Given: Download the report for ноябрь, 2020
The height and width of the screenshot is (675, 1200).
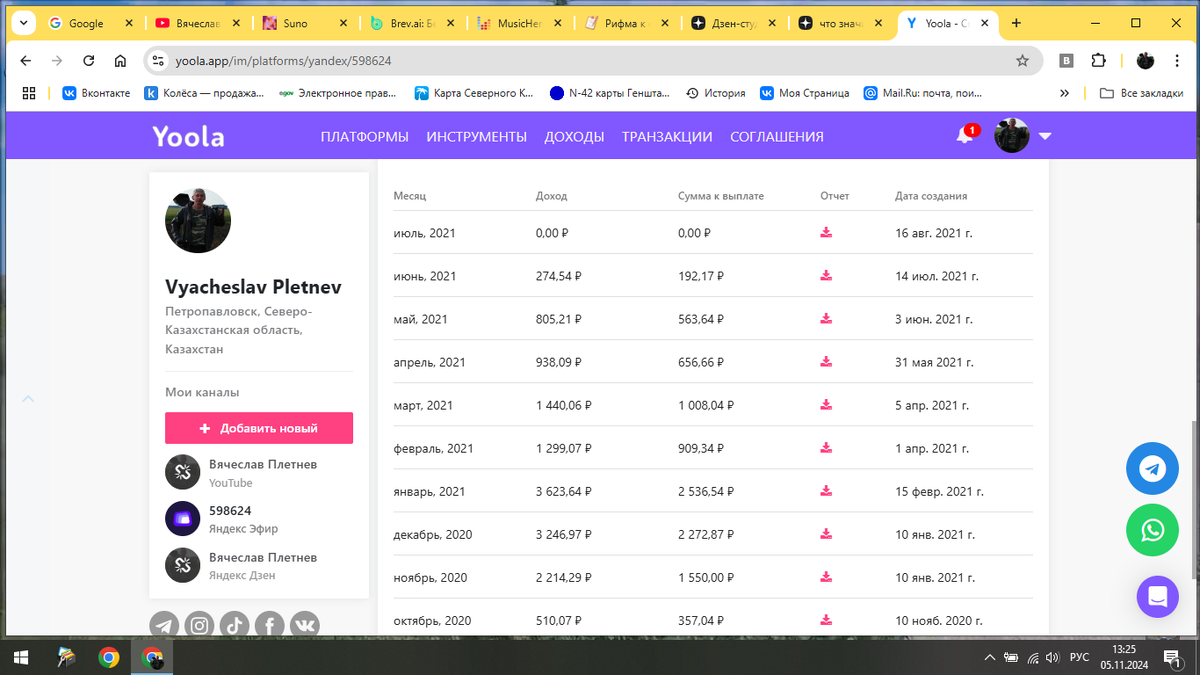Looking at the screenshot, I should [826, 577].
